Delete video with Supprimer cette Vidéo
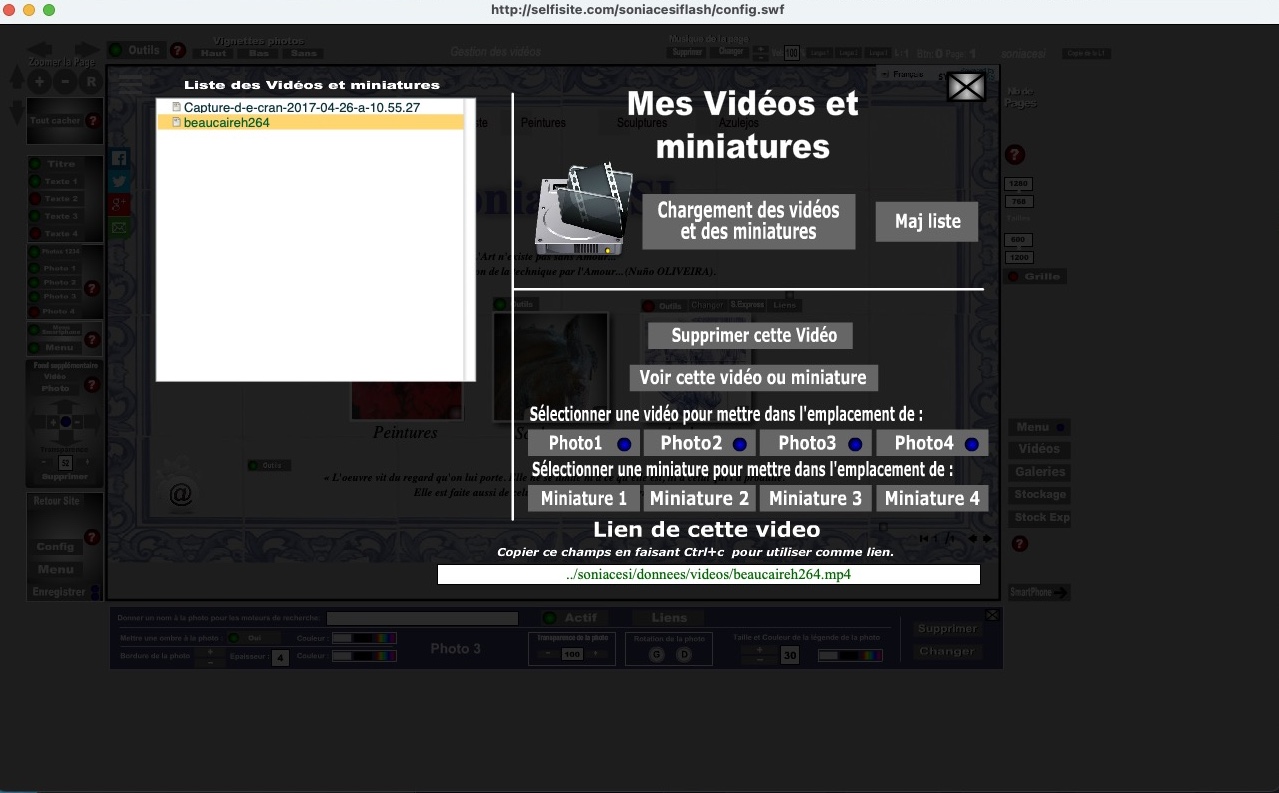Image resolution: width=1279 pixels, height=793 pixels. tap(750, 335)
